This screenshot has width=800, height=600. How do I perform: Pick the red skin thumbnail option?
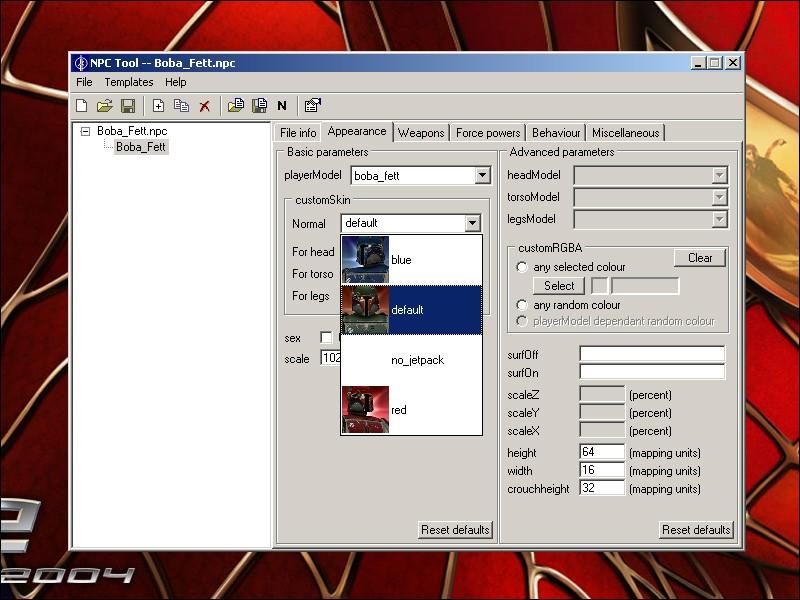tap(366, 410)
